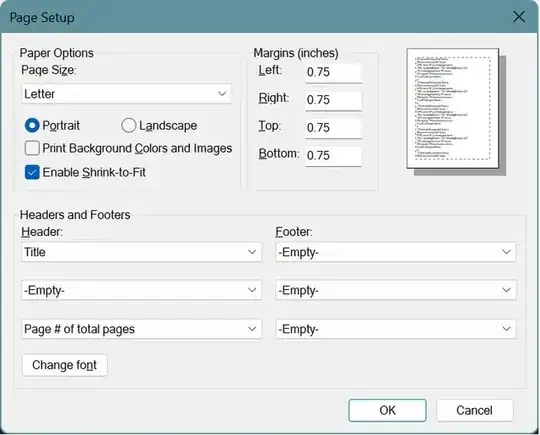Click the Bottom: margin label
540x435 pixels.
click(279, 154)
